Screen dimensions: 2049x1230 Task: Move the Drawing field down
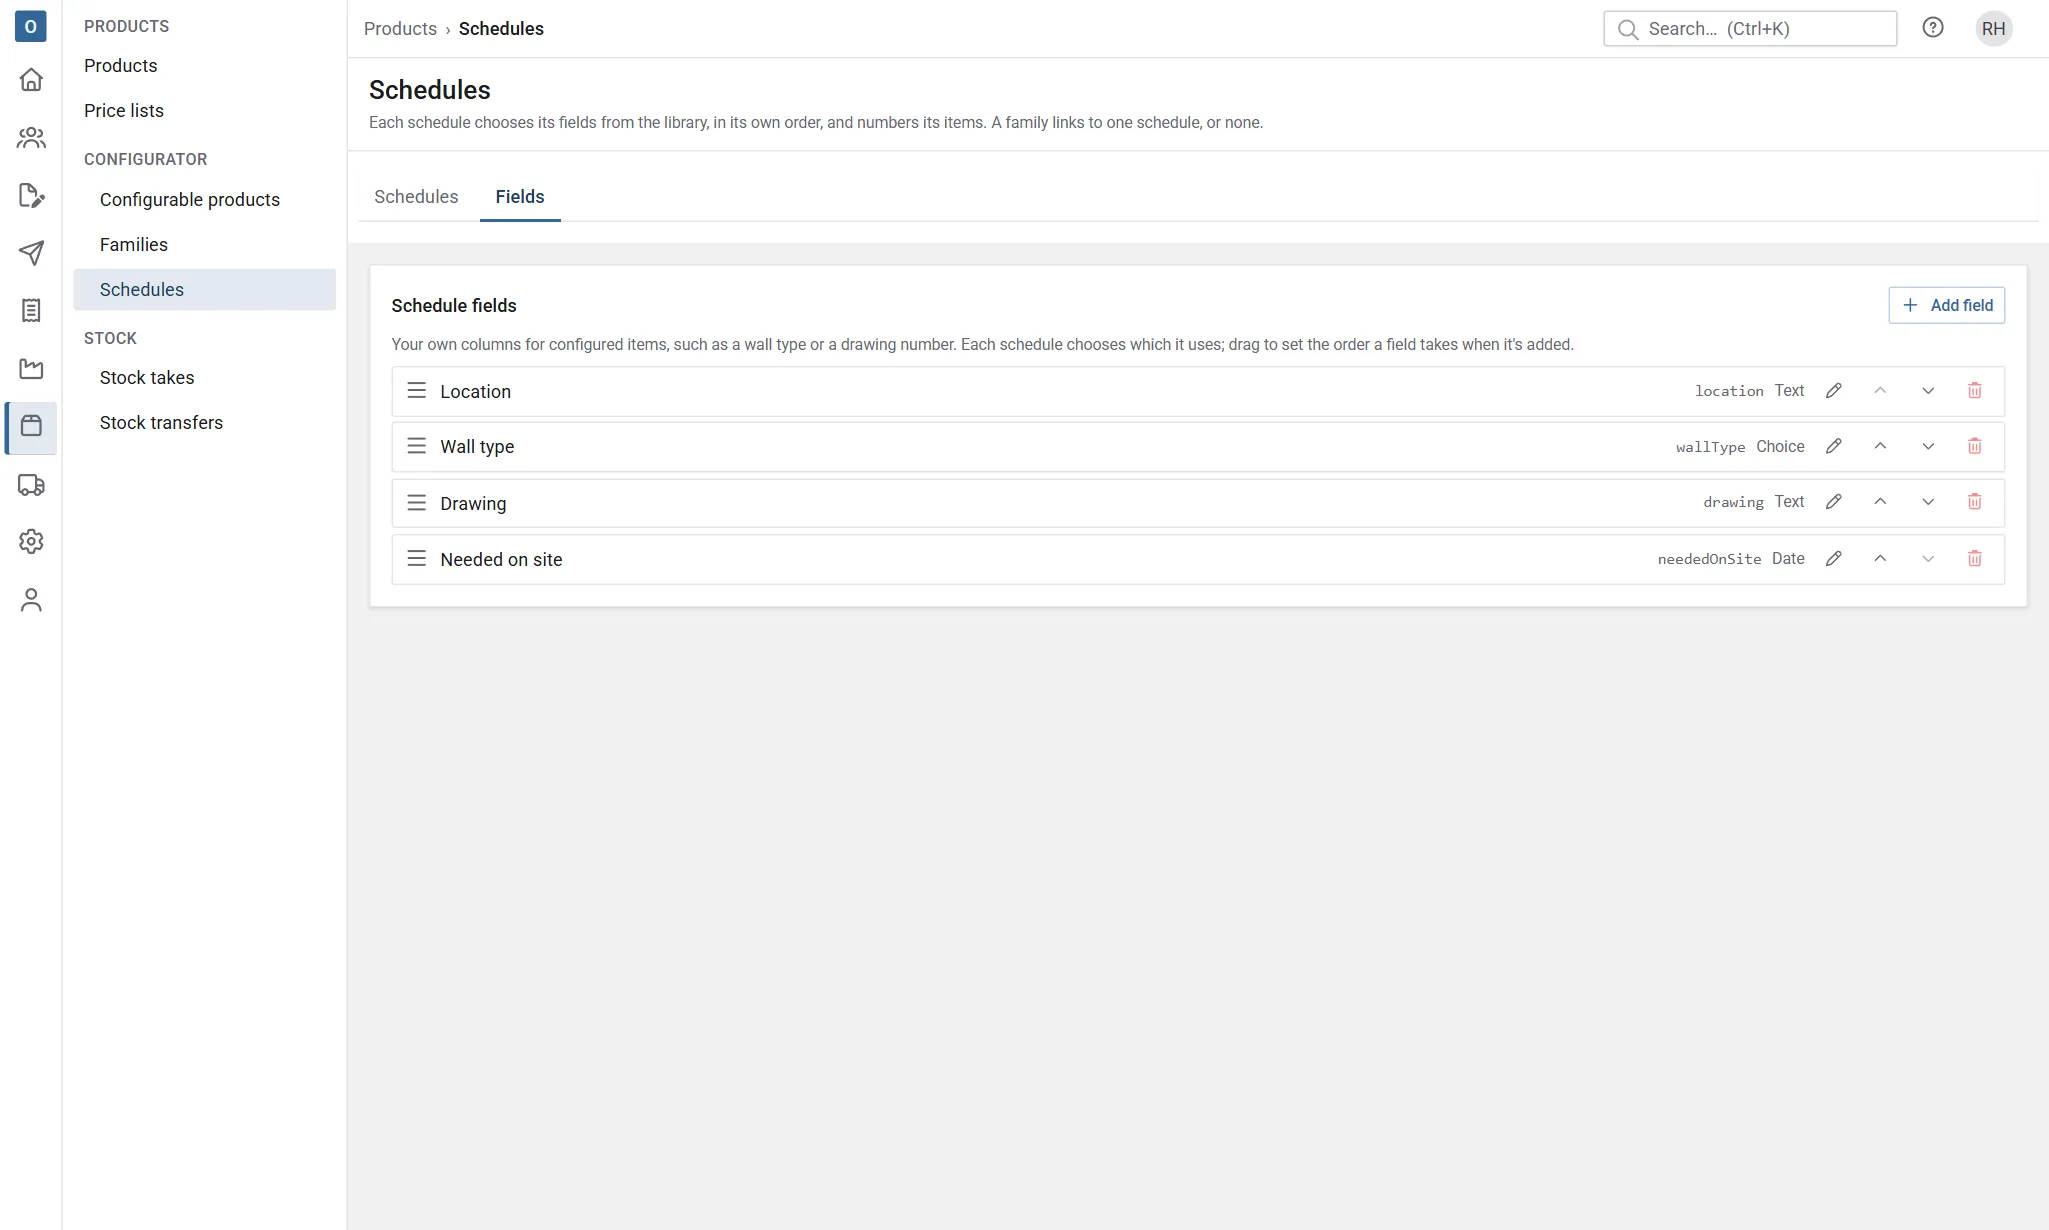pyautogui.click(x=1928, y=502)
